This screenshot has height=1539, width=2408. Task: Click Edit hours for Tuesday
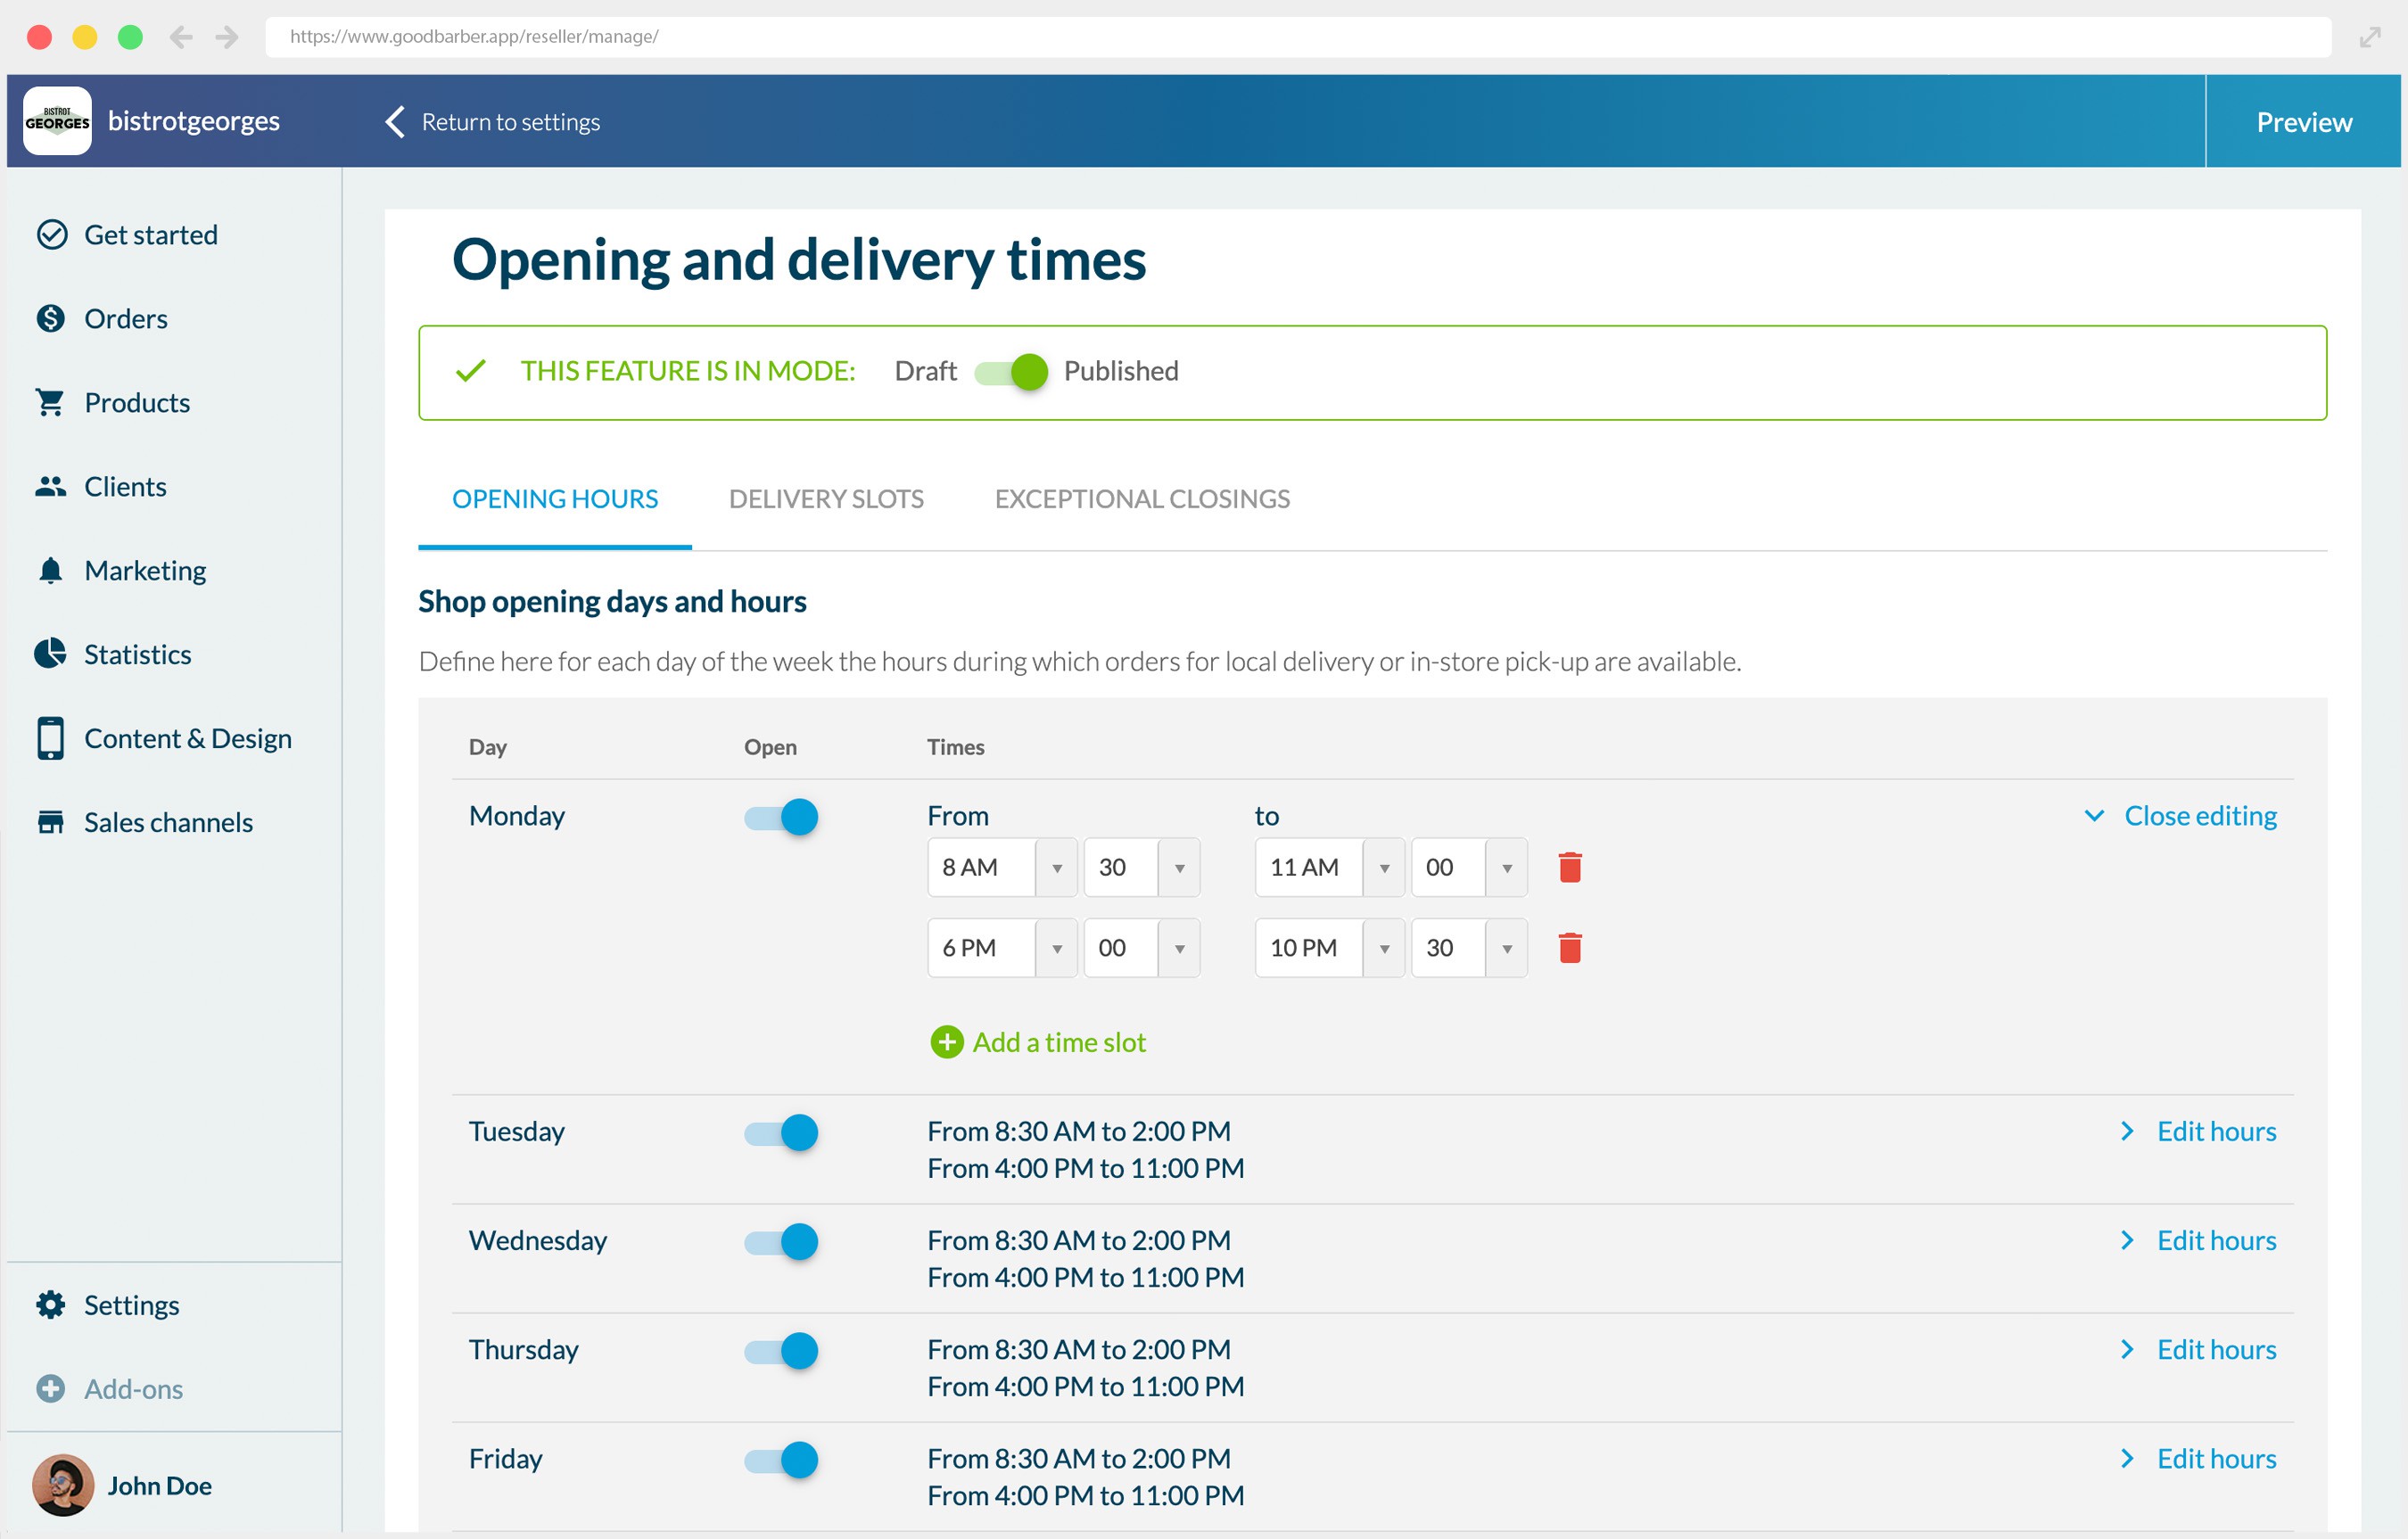pyautogui.click(x=2215, y=1131)
